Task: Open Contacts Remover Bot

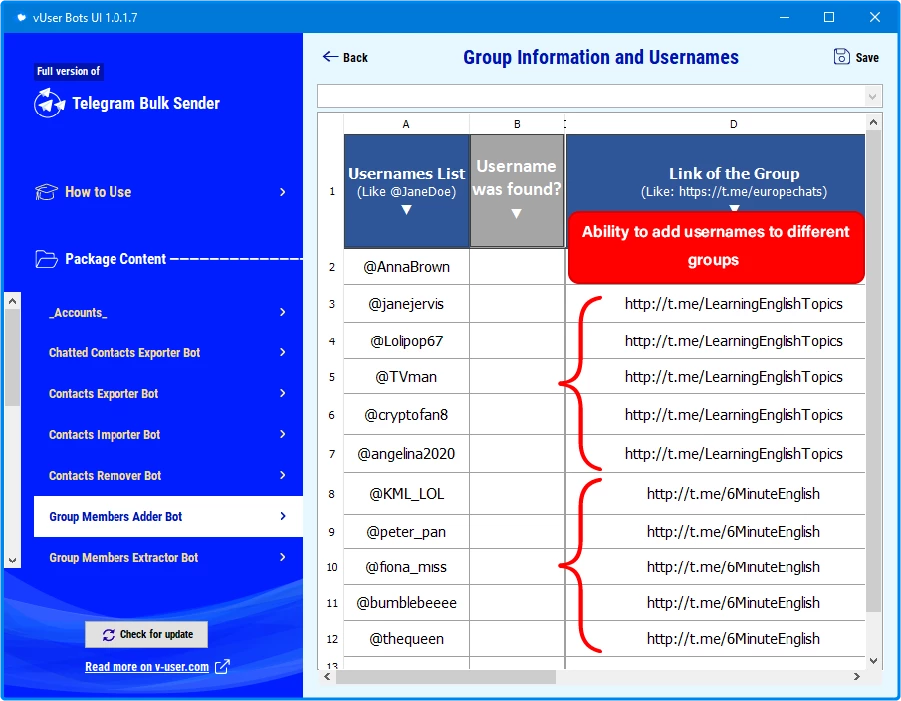Action: tap(168, 475)
